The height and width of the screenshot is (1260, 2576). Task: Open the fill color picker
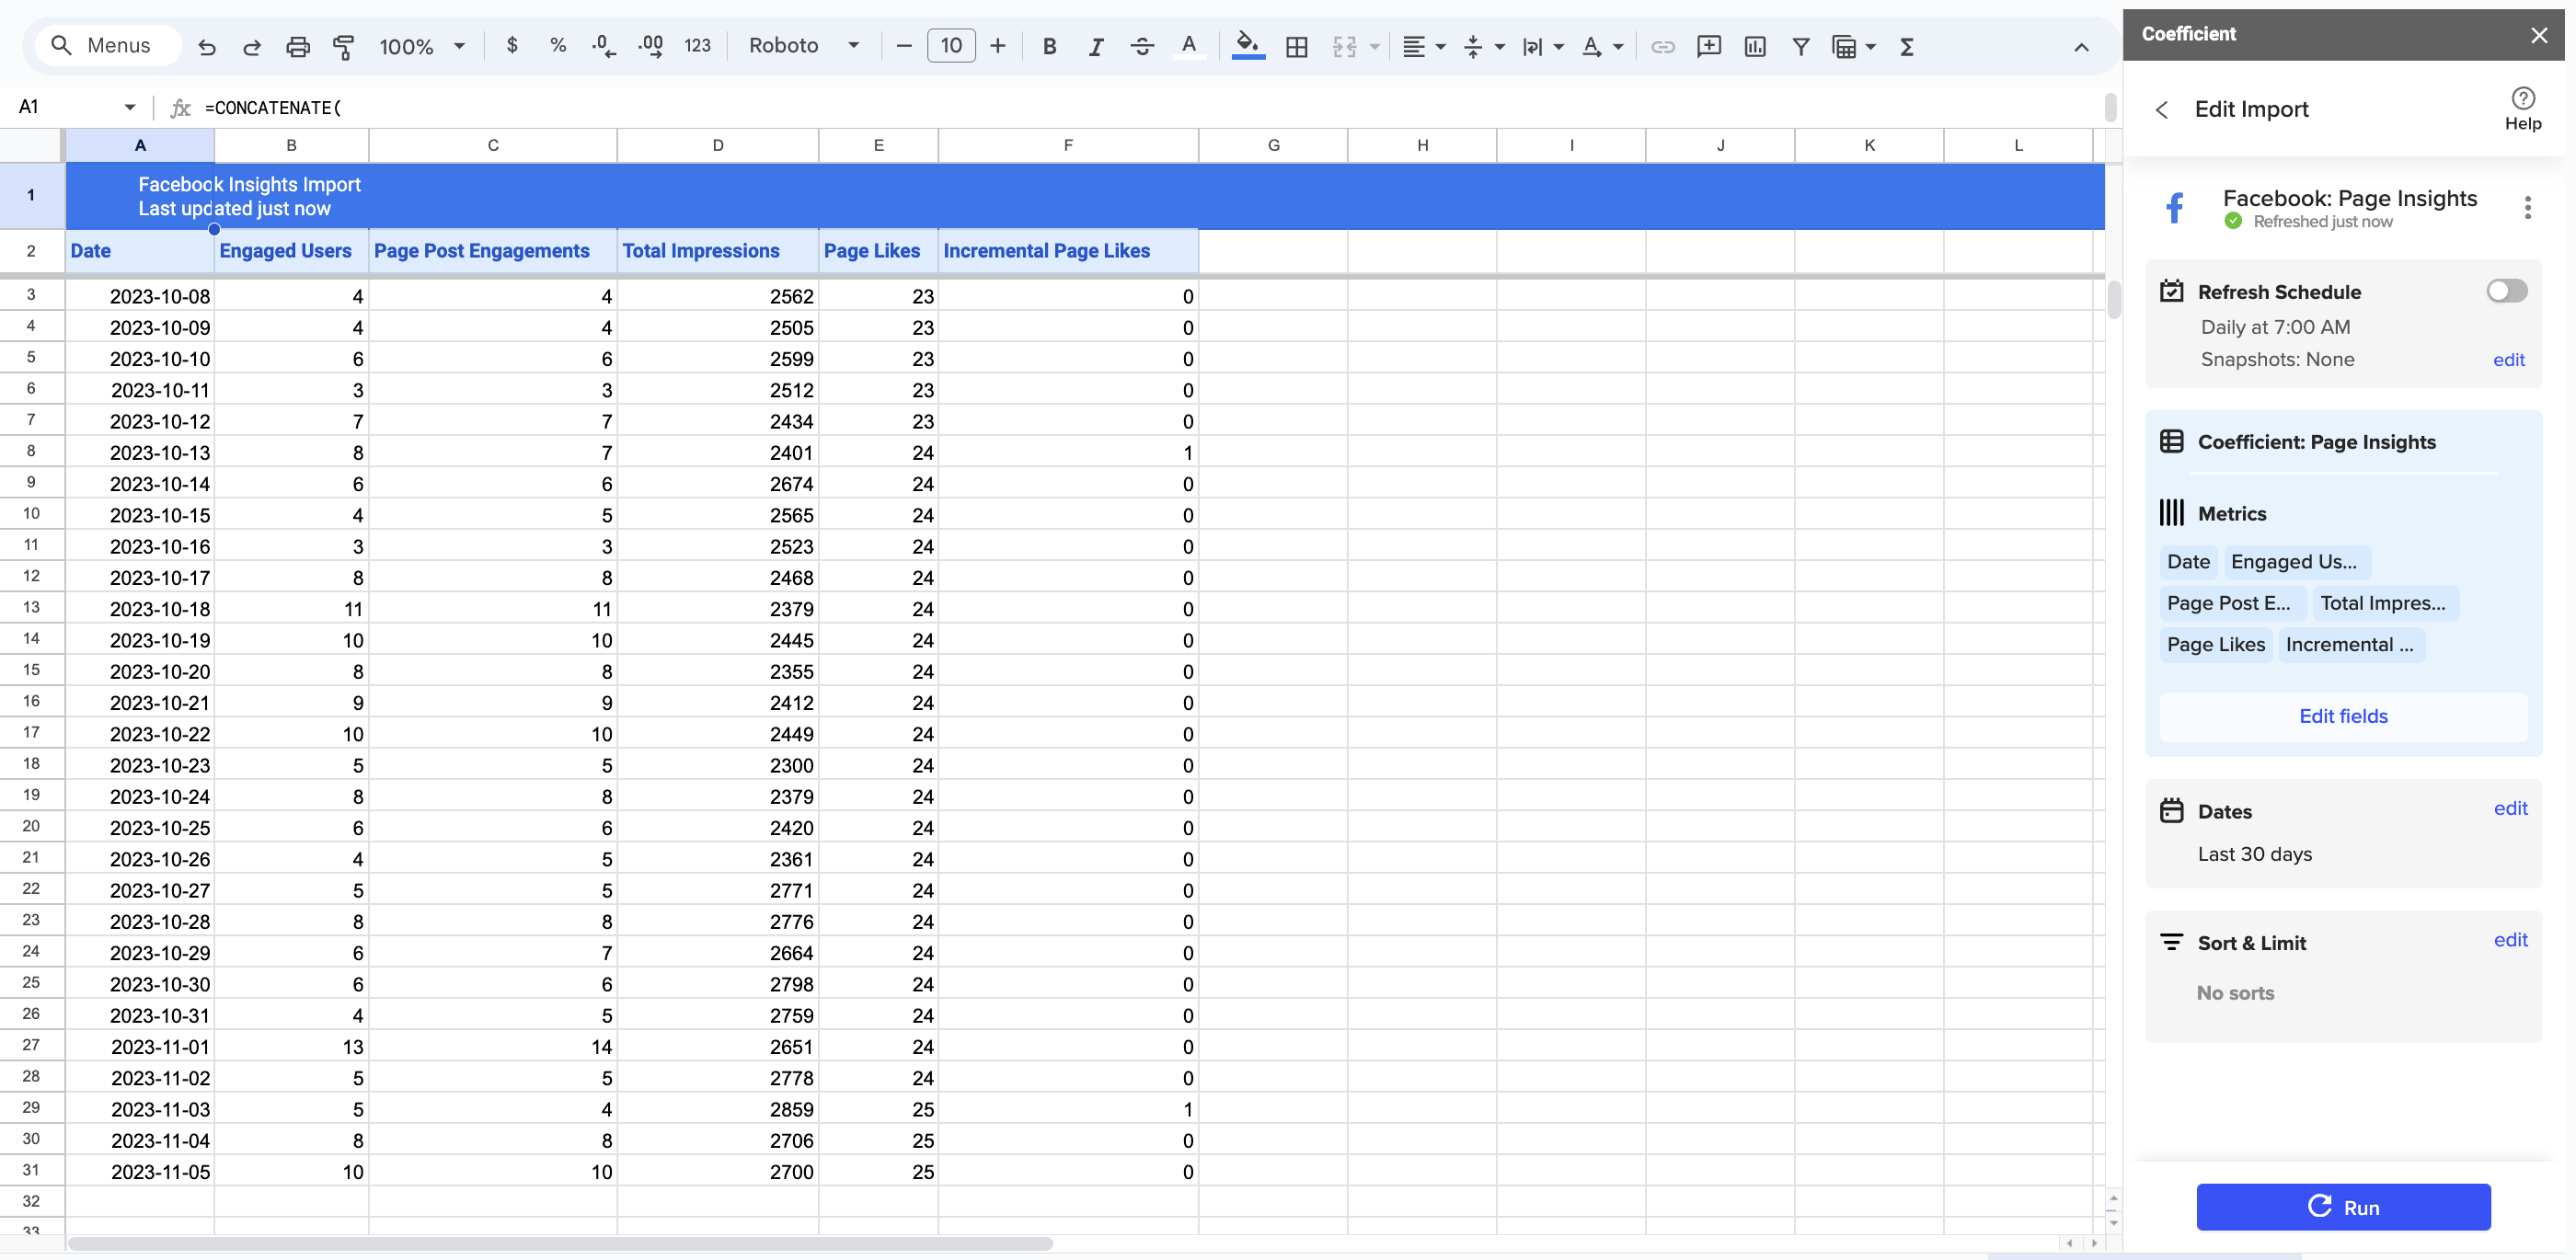[1247, 46]
